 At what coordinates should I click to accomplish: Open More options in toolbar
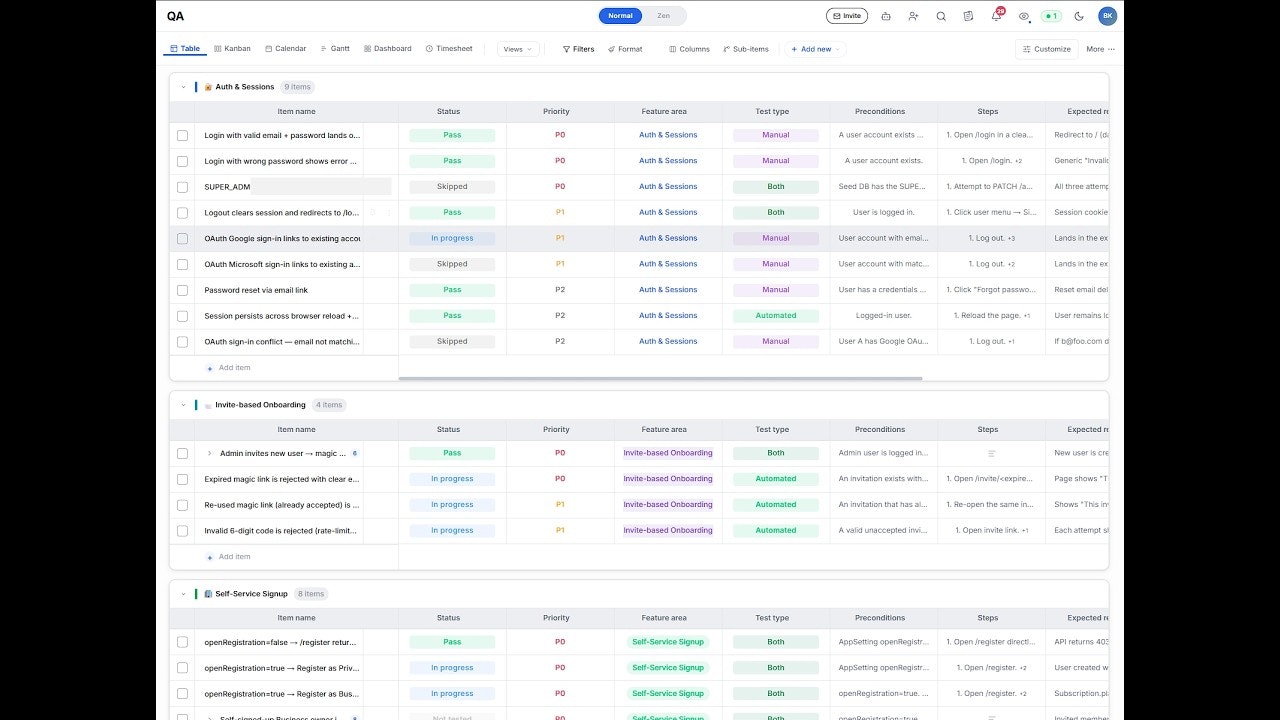(x=1100, y=49)
